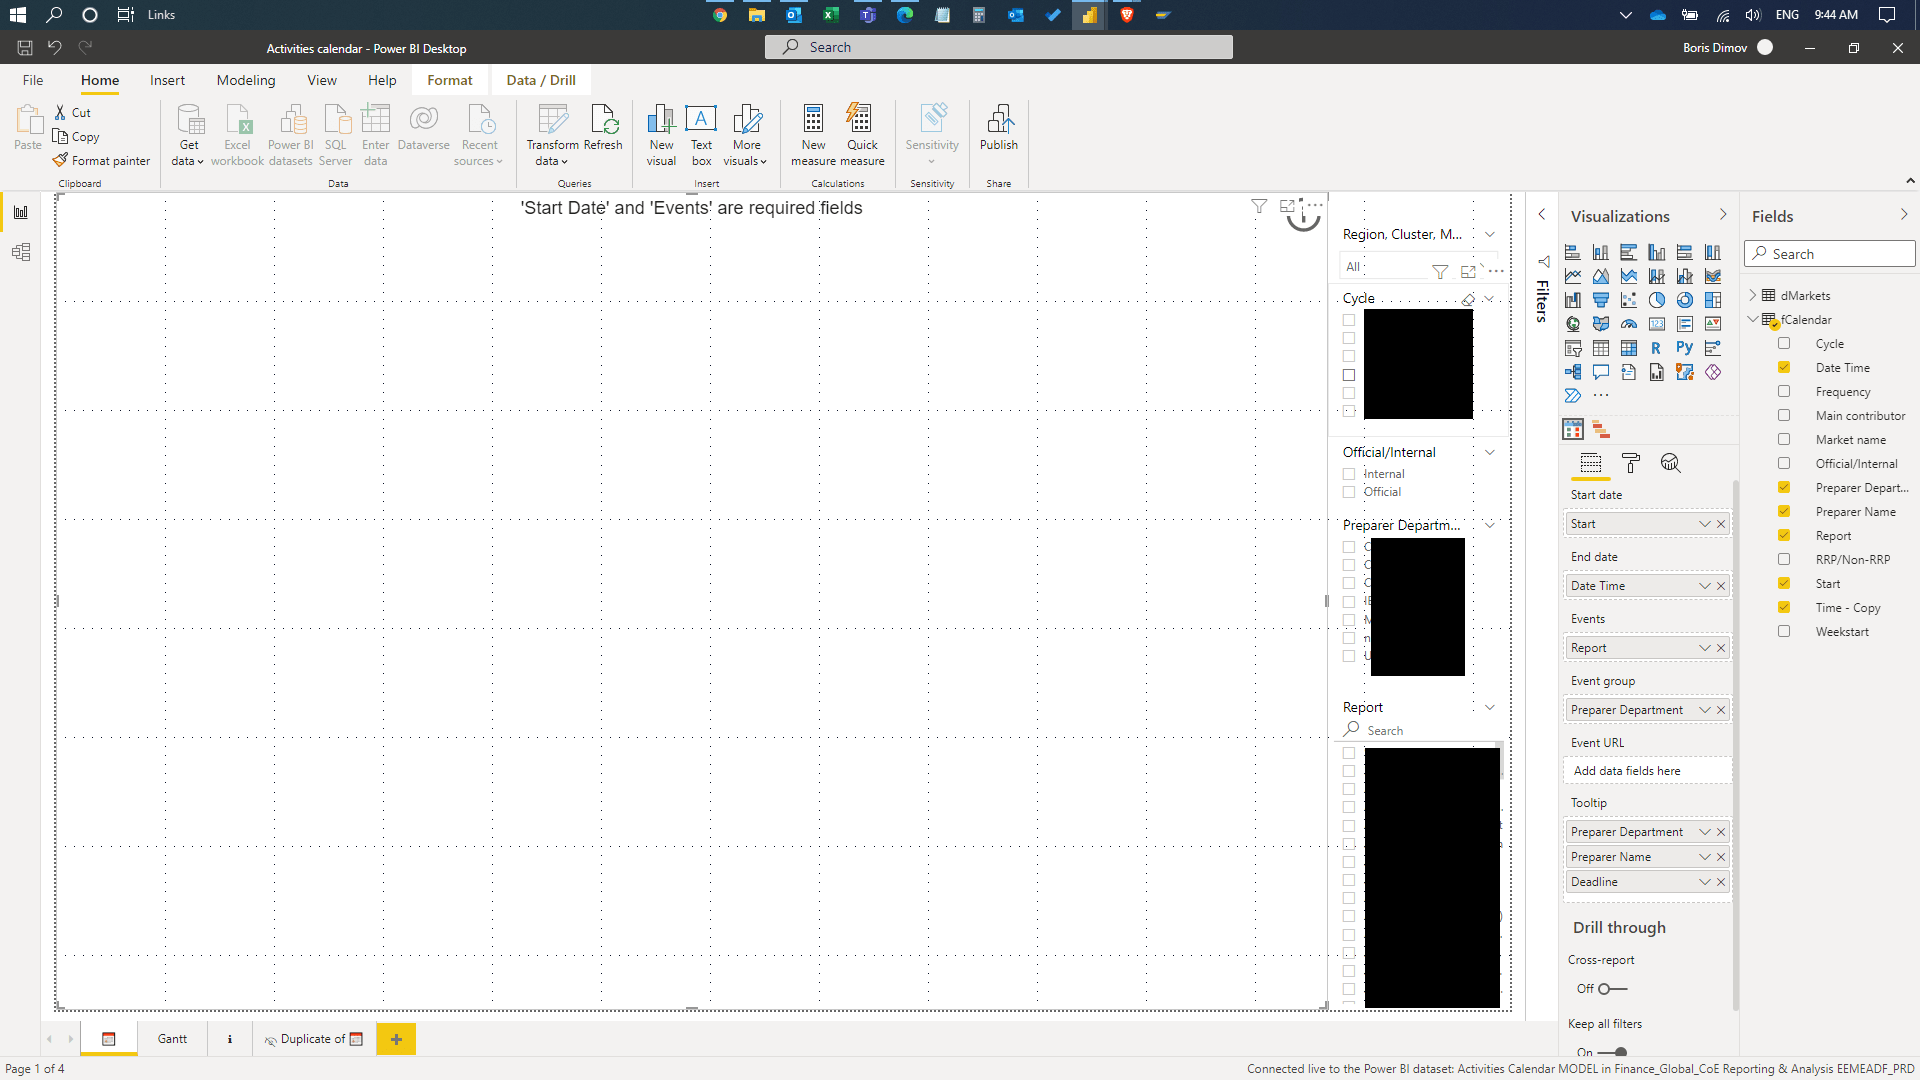
Task: Open the Data / Drill tab
Action: click(x=541, y=80)
